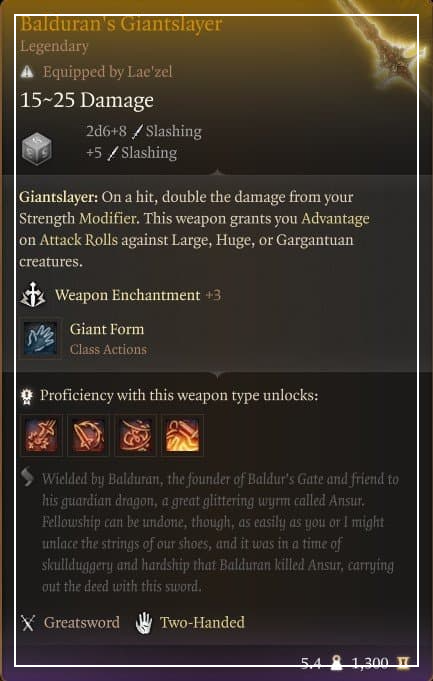433x681 pixels.
Task: Select the first weapon proficiency ability icon
Action: 40,435
